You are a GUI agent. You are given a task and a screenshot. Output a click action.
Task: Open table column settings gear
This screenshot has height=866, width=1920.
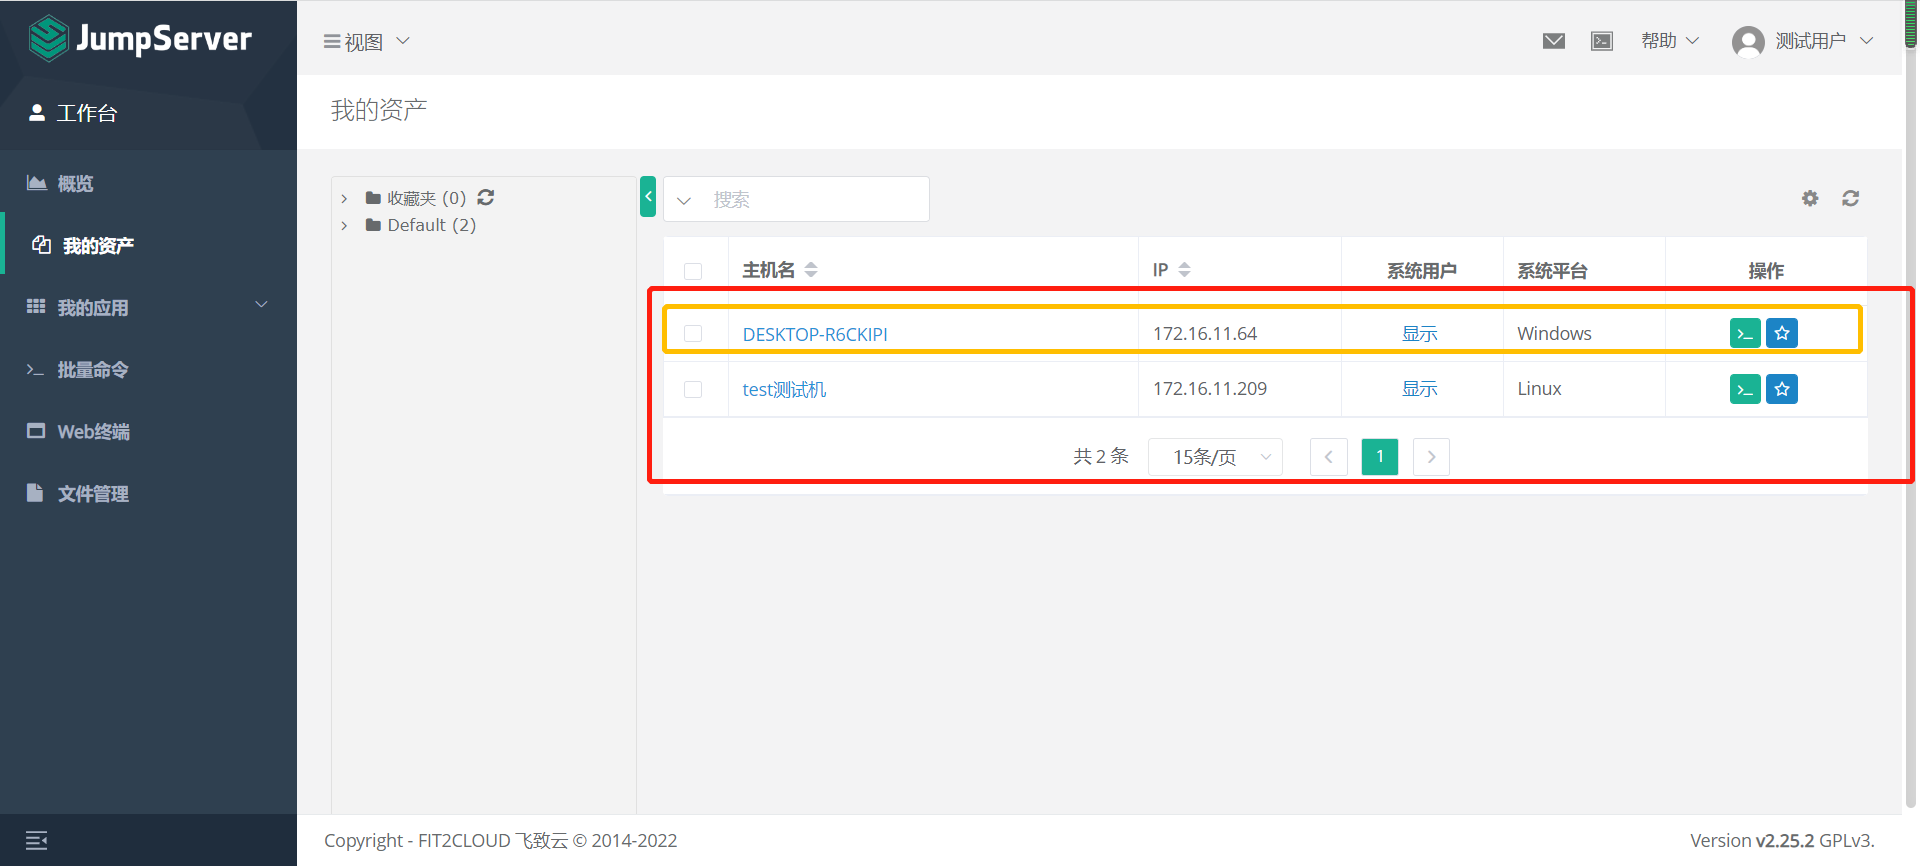coord(1810,198)
